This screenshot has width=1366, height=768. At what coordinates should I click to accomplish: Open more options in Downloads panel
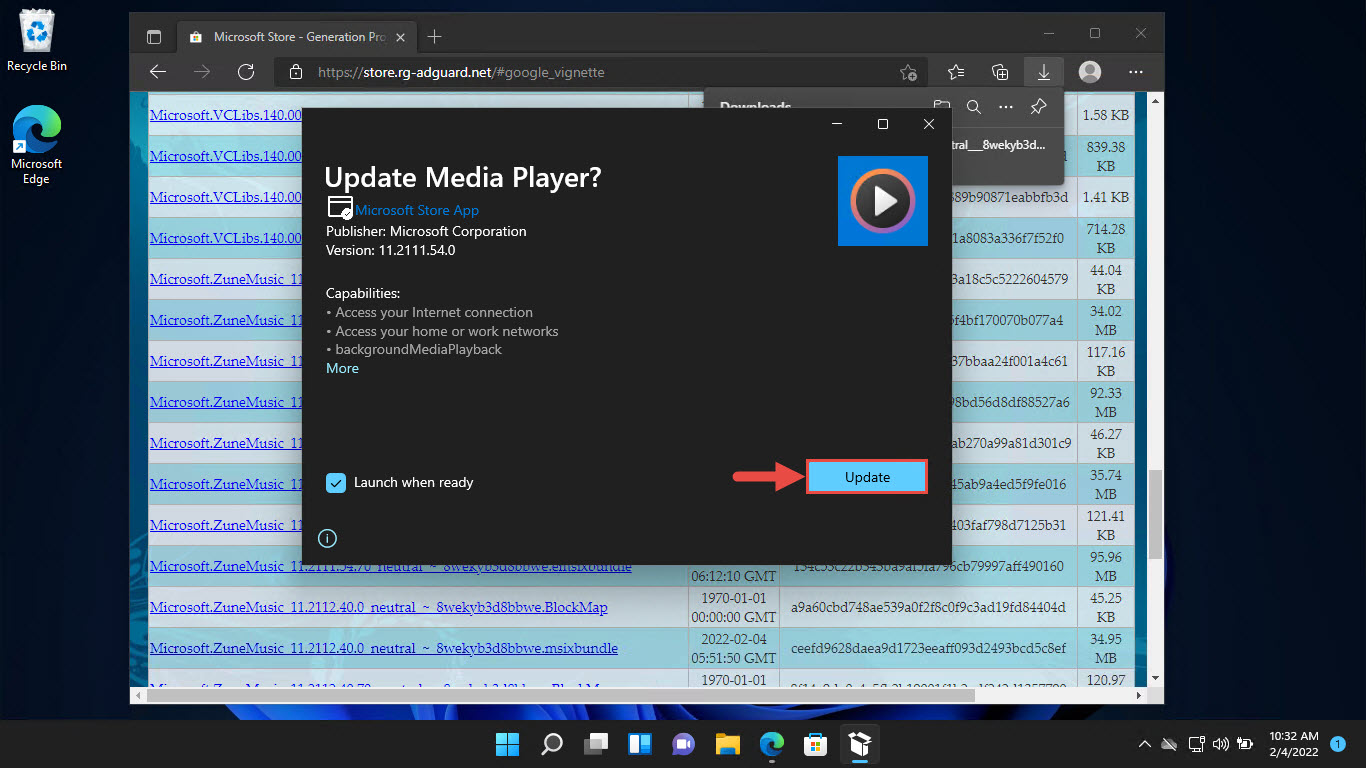point(1006,106)
